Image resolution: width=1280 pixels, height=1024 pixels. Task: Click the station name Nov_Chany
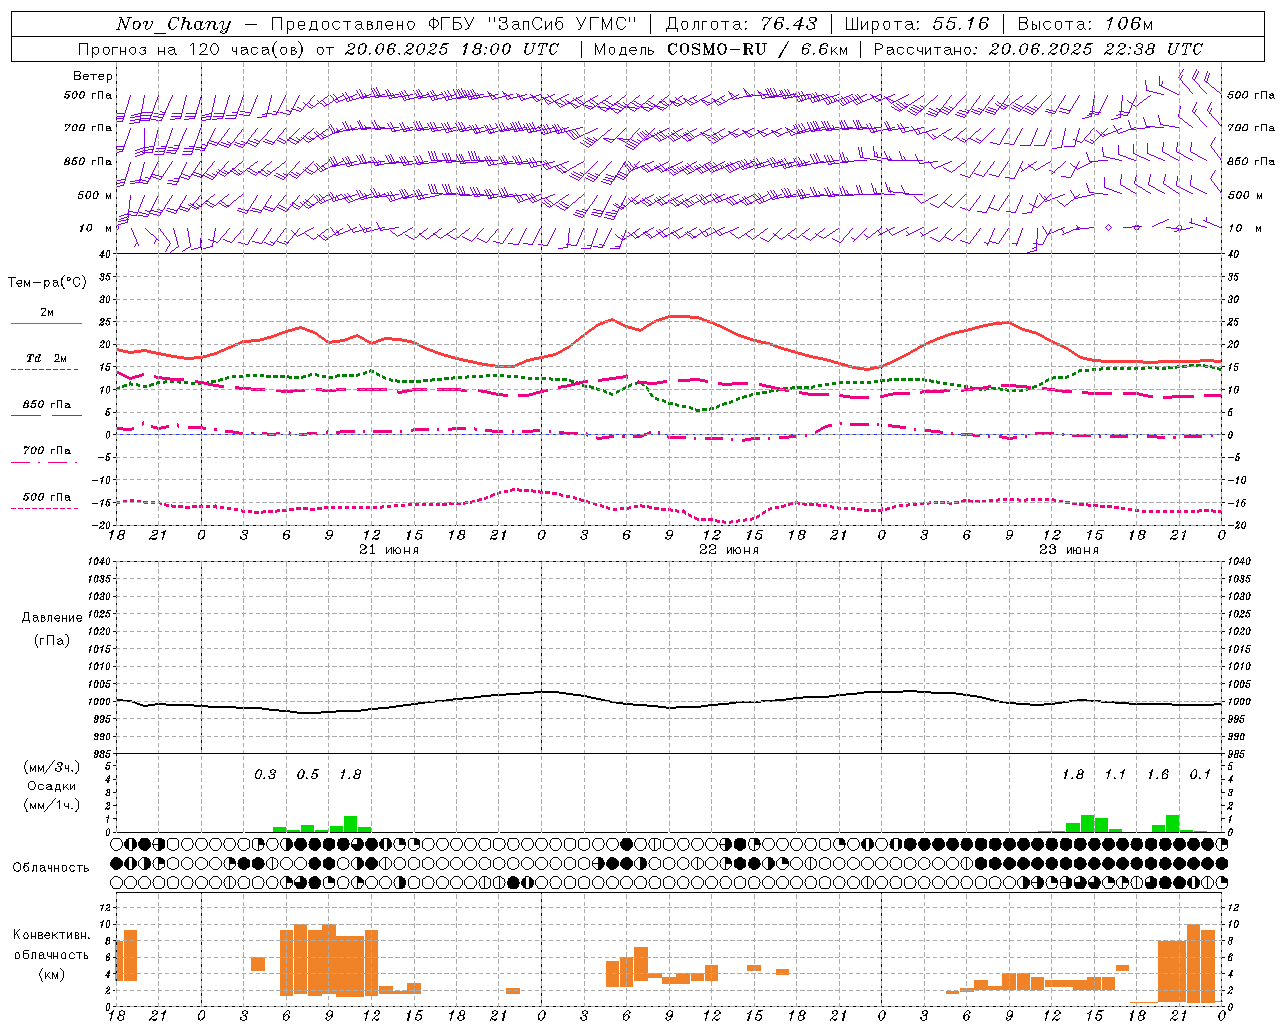tap(173, 24)
